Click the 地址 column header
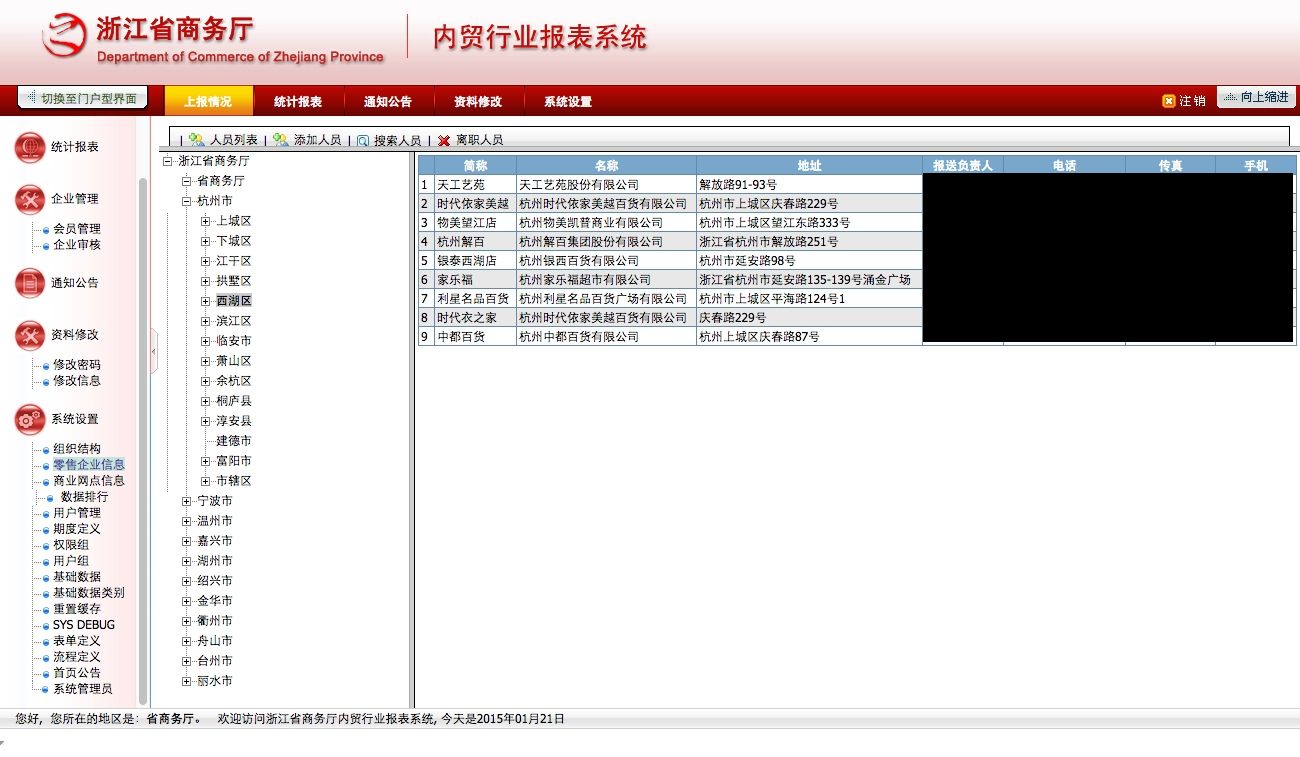Viewport: 1300px width, 757px height. click(809, 166)
